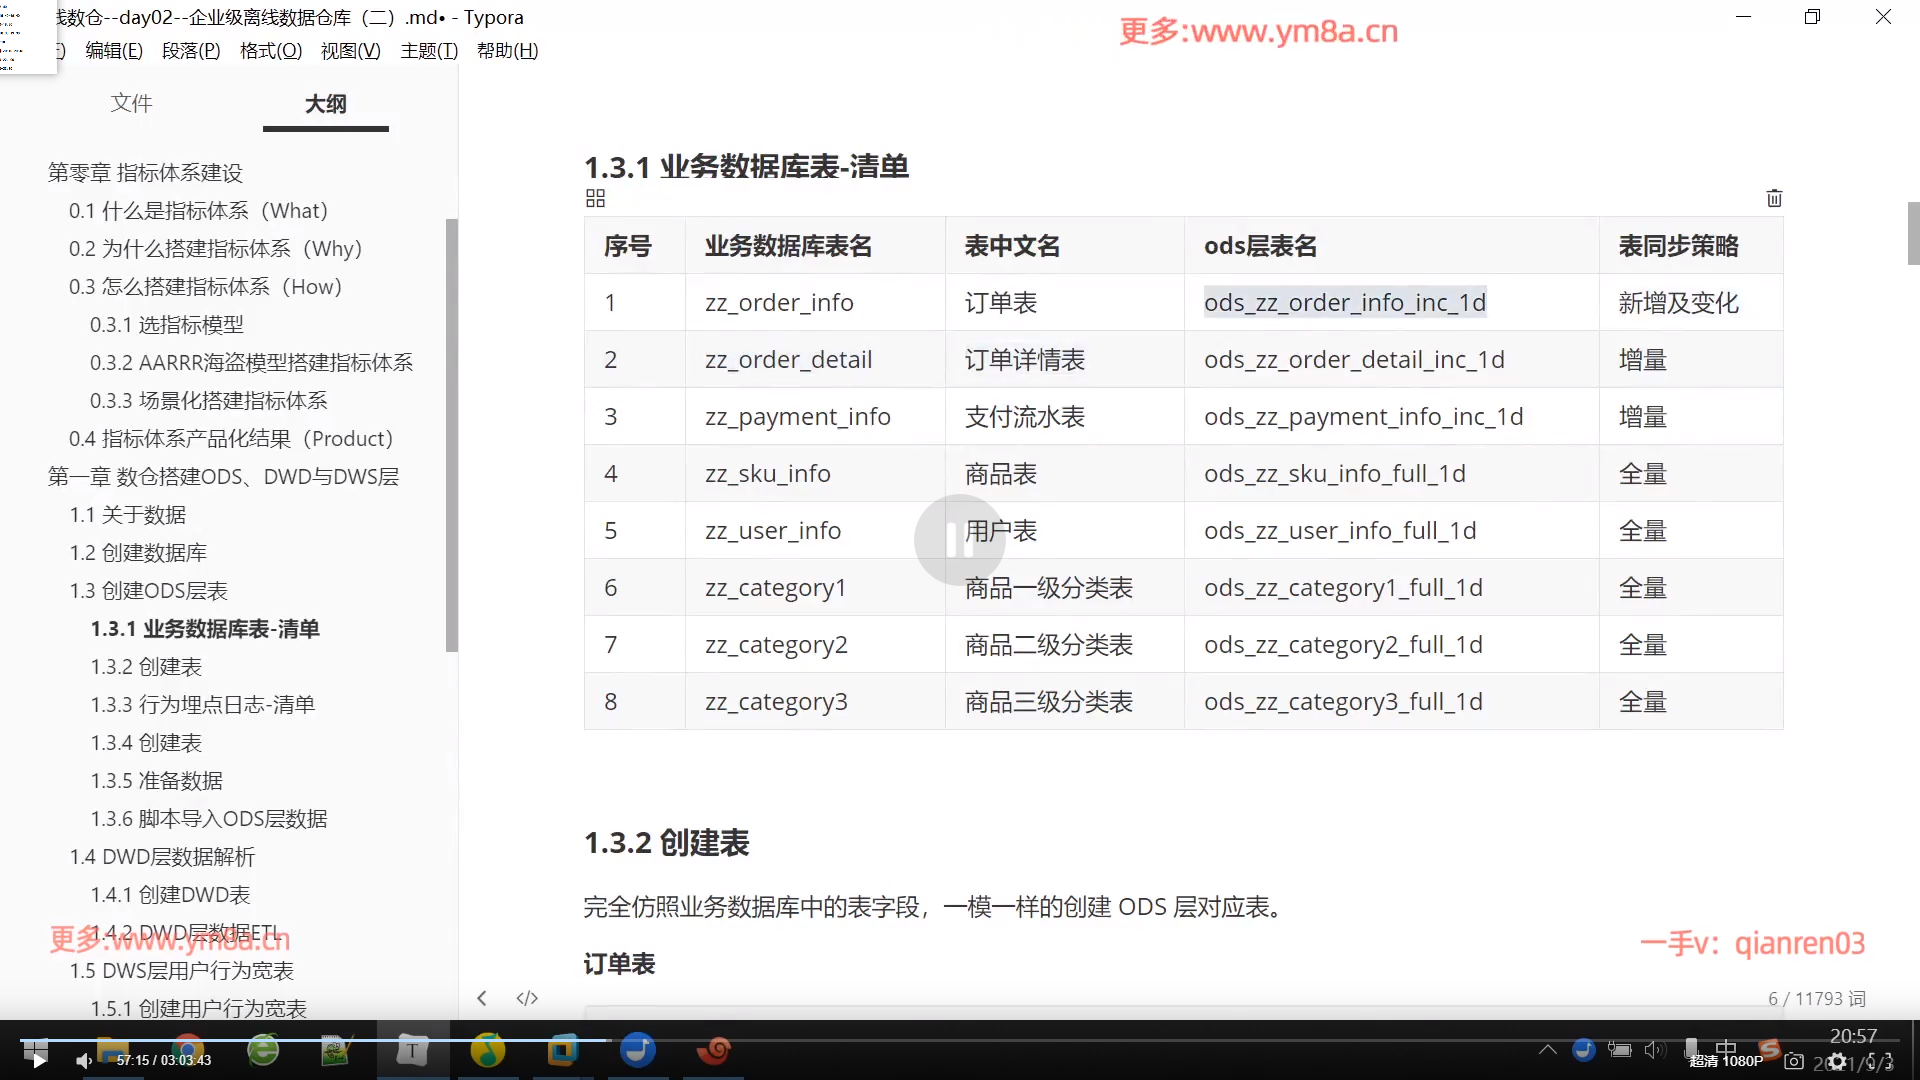Screen dimensions: 1920x1080
Task: Mute the video volume
Action: [x=84, y=1061]
